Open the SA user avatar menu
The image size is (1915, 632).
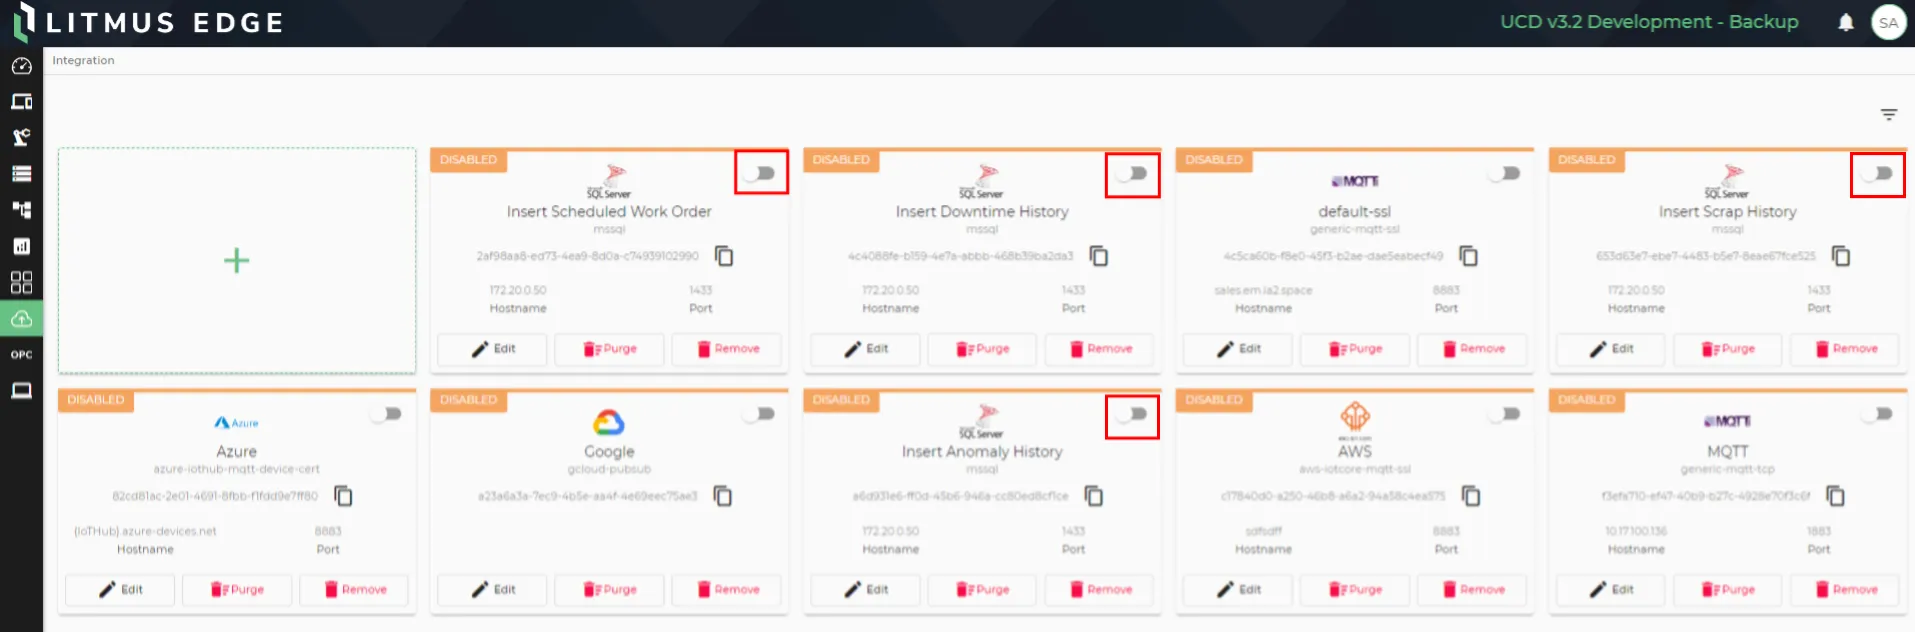pos(1888,23)
